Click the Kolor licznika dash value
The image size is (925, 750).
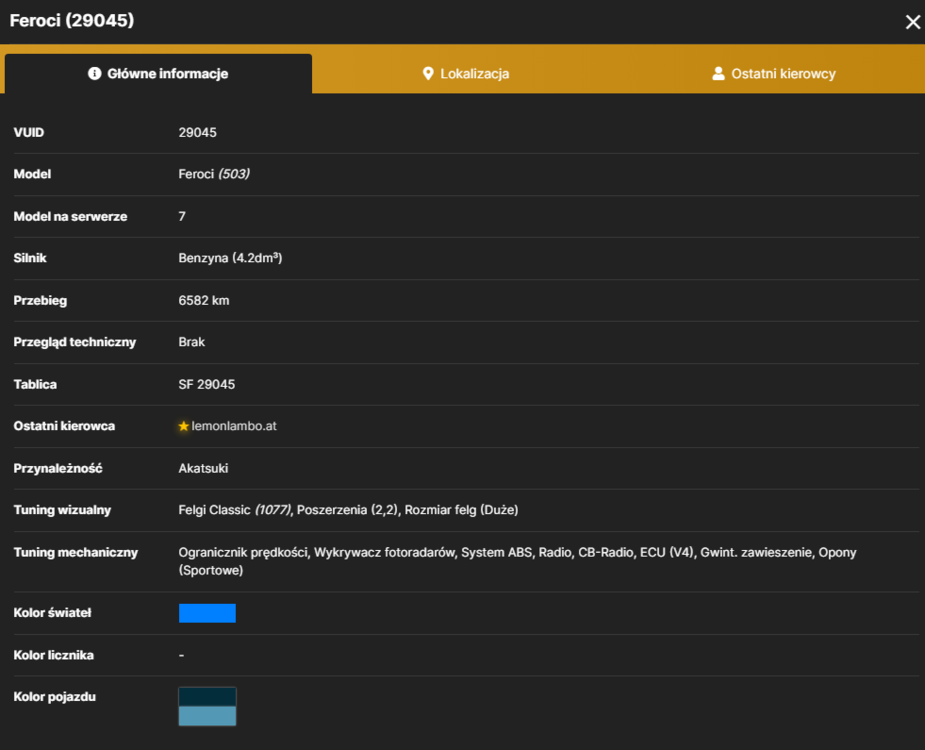point(181,655)
